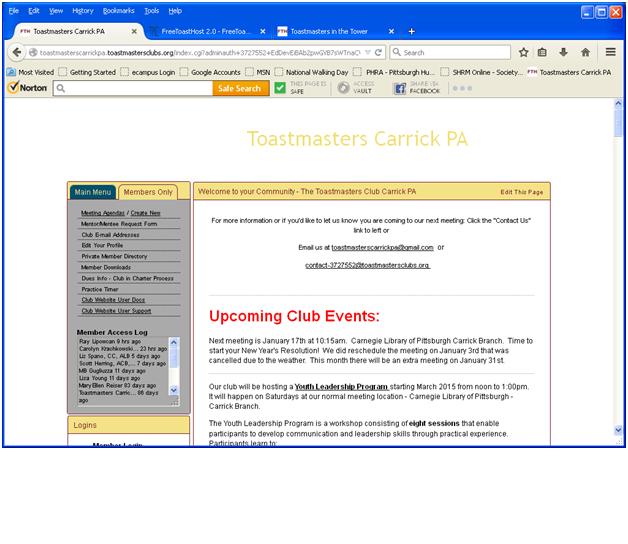Open the Tools menu

[x=151, y=11]
